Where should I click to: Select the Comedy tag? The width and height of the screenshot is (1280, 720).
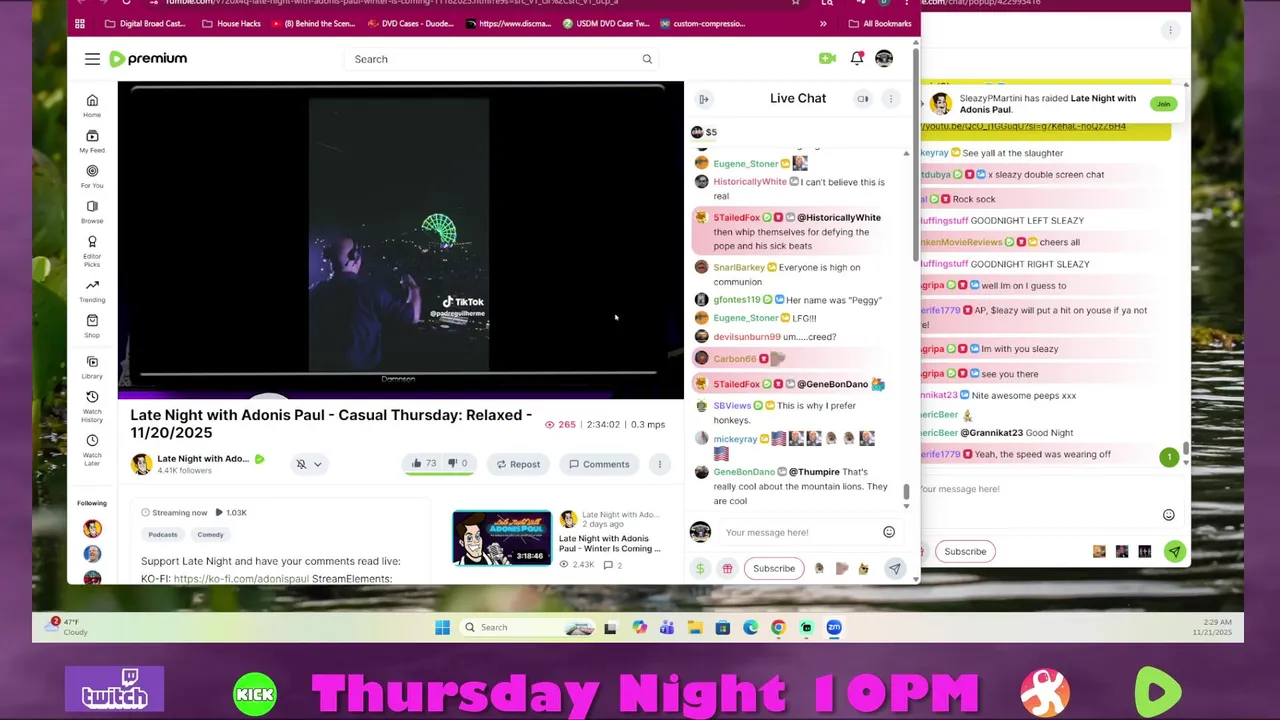point(210,534)
